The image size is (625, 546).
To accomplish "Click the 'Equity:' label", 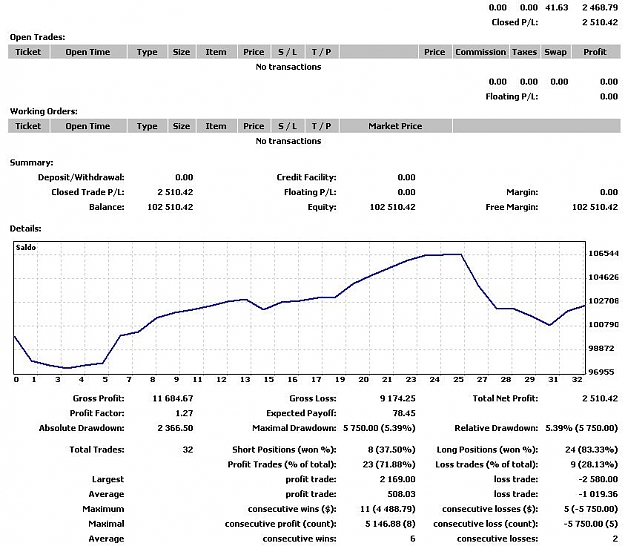I will pos(322,207).
